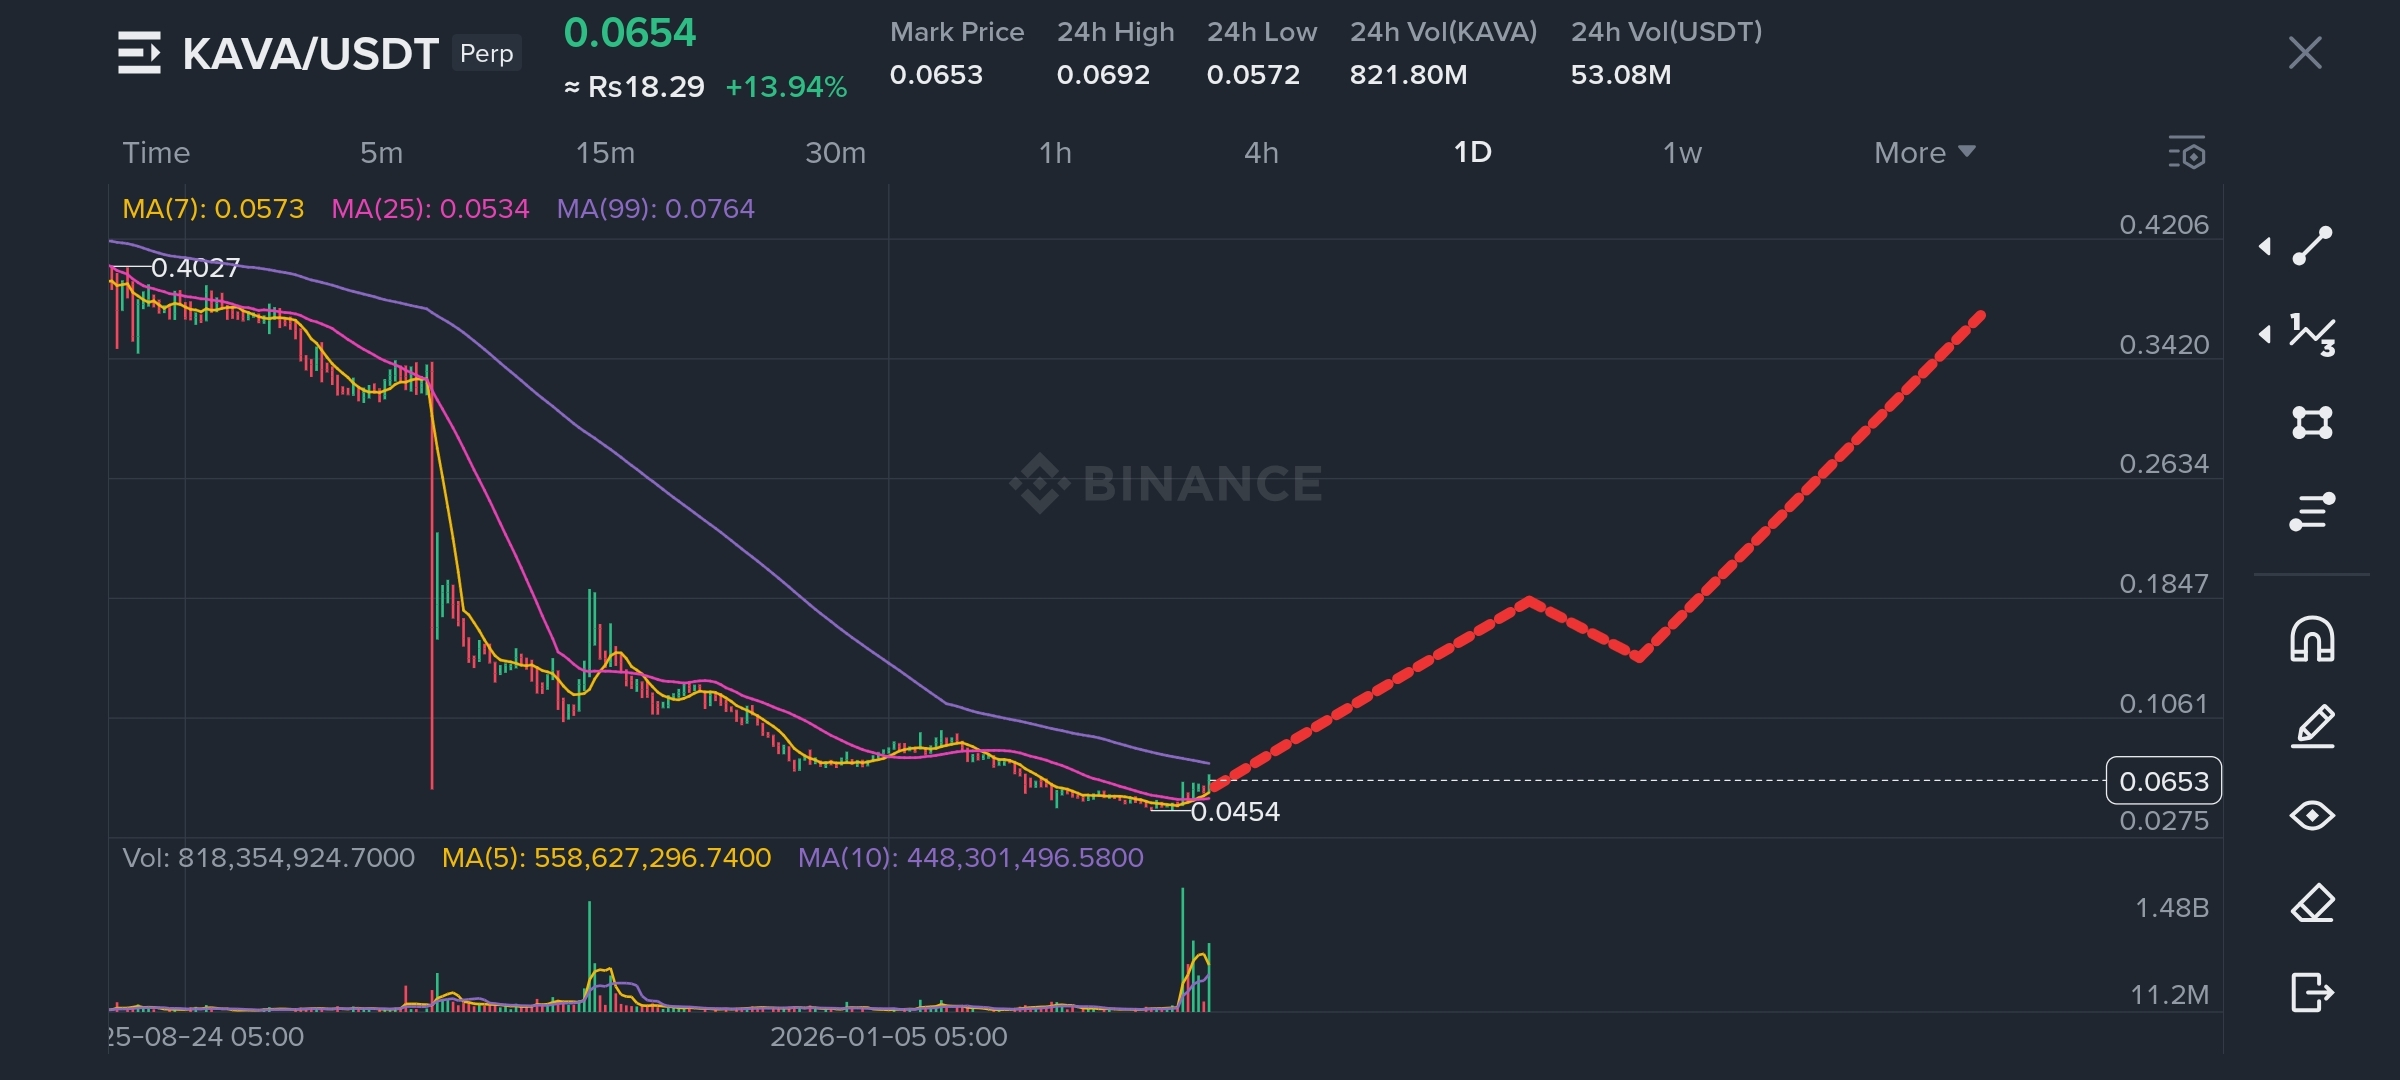Viewport: 2400px width, 1080px height.
Task: Expand wave pattern tool variants arrow
Action: pyautogui.click(x=2265, y=334)
